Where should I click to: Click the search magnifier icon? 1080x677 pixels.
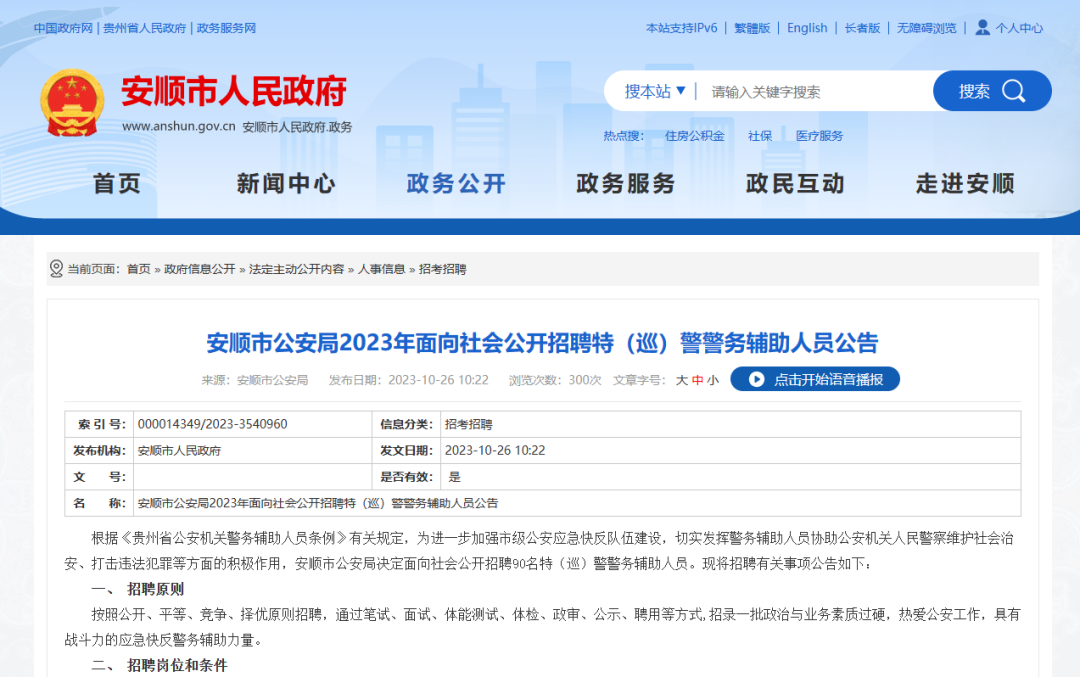pos(1014,90)
